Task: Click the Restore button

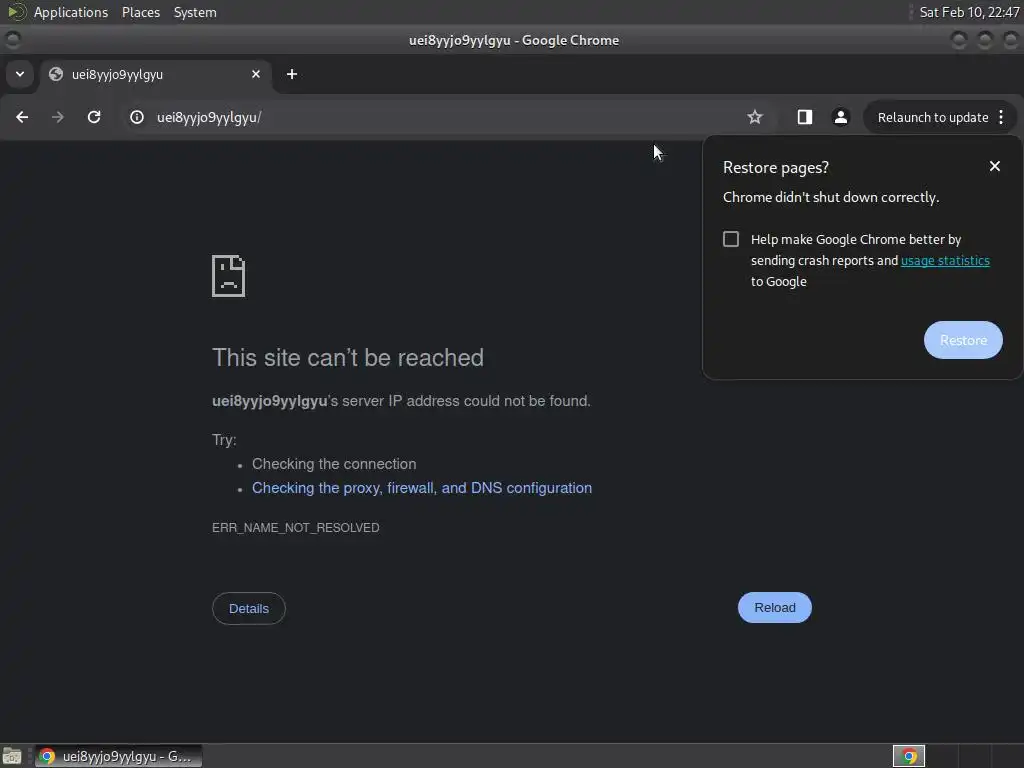Action: 963,340
